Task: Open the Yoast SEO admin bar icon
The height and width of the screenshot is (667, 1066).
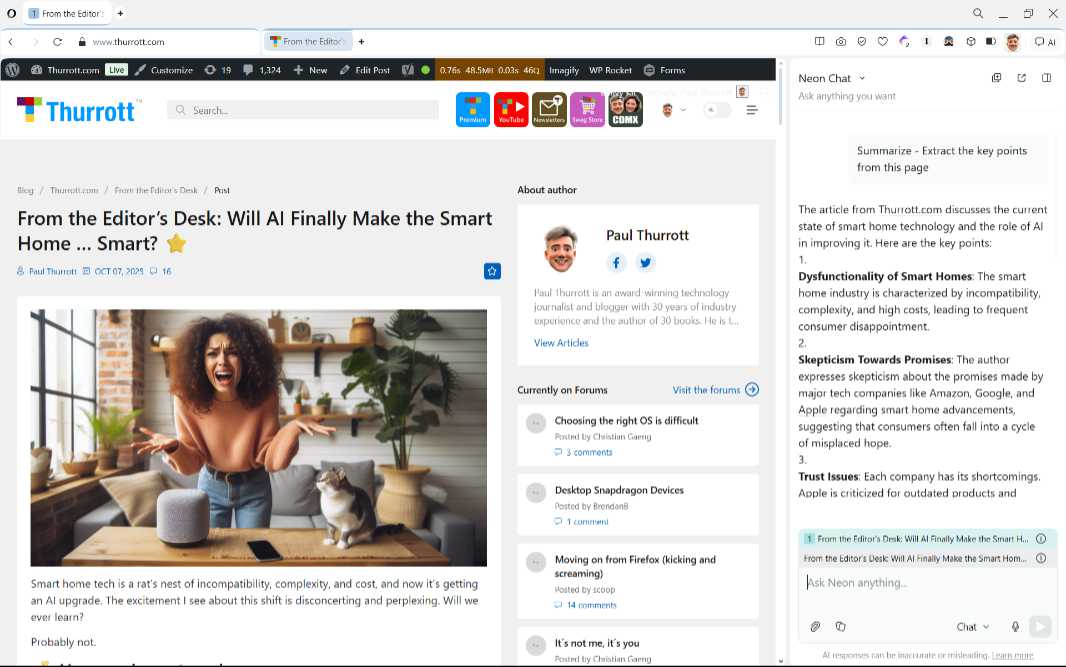Action: (408, 70)
